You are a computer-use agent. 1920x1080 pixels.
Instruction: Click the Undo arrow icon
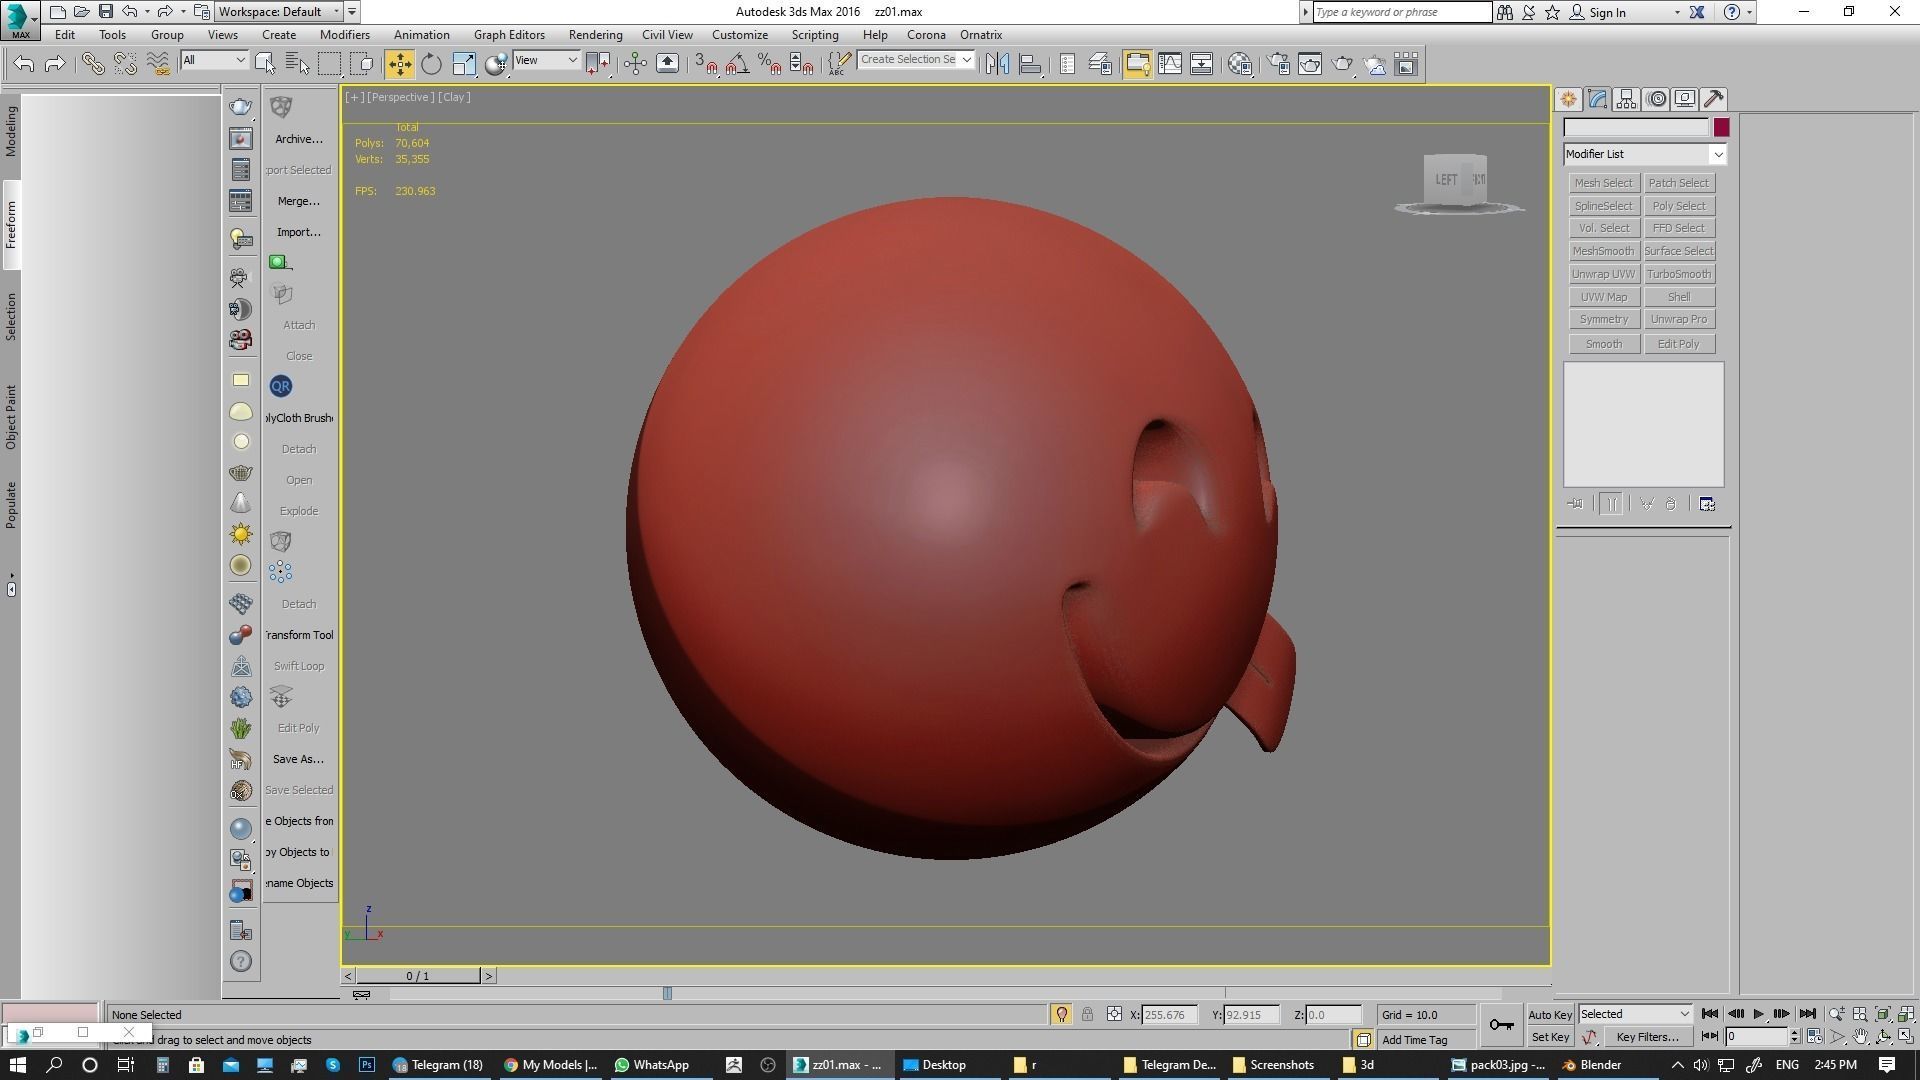pos(24,64)
